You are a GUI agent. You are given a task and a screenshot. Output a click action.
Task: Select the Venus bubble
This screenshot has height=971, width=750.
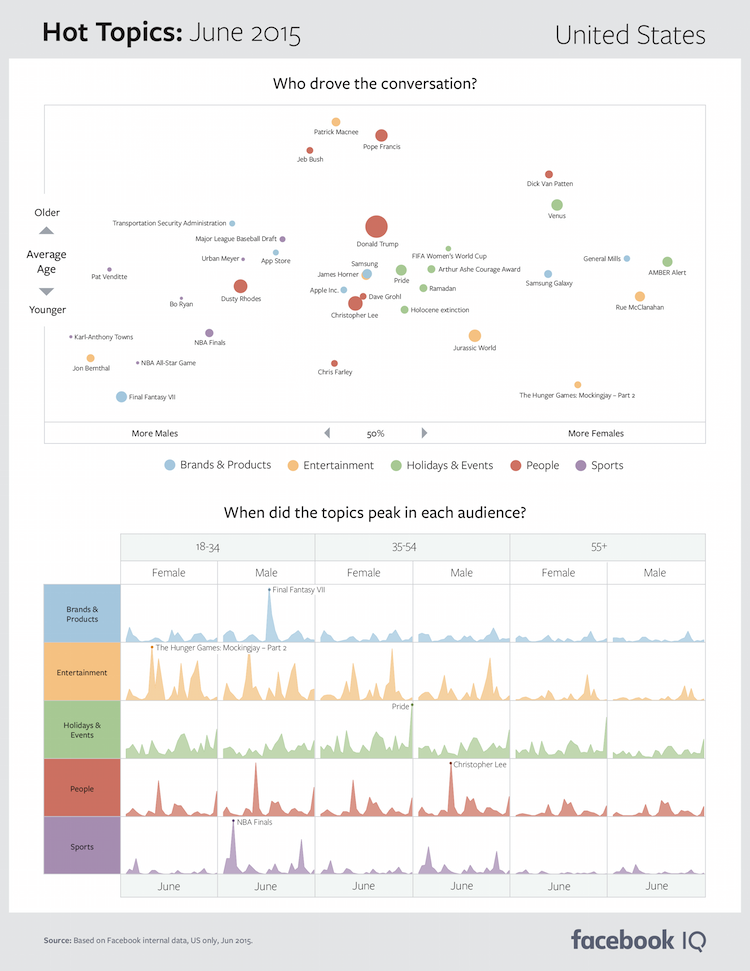point(557,205)
